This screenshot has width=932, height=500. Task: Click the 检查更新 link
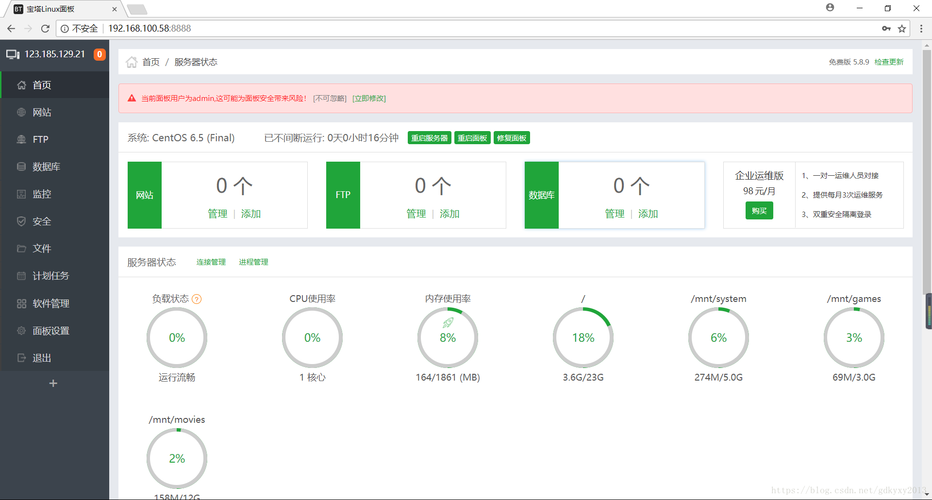pyautogui.click(x=888, y=62)
